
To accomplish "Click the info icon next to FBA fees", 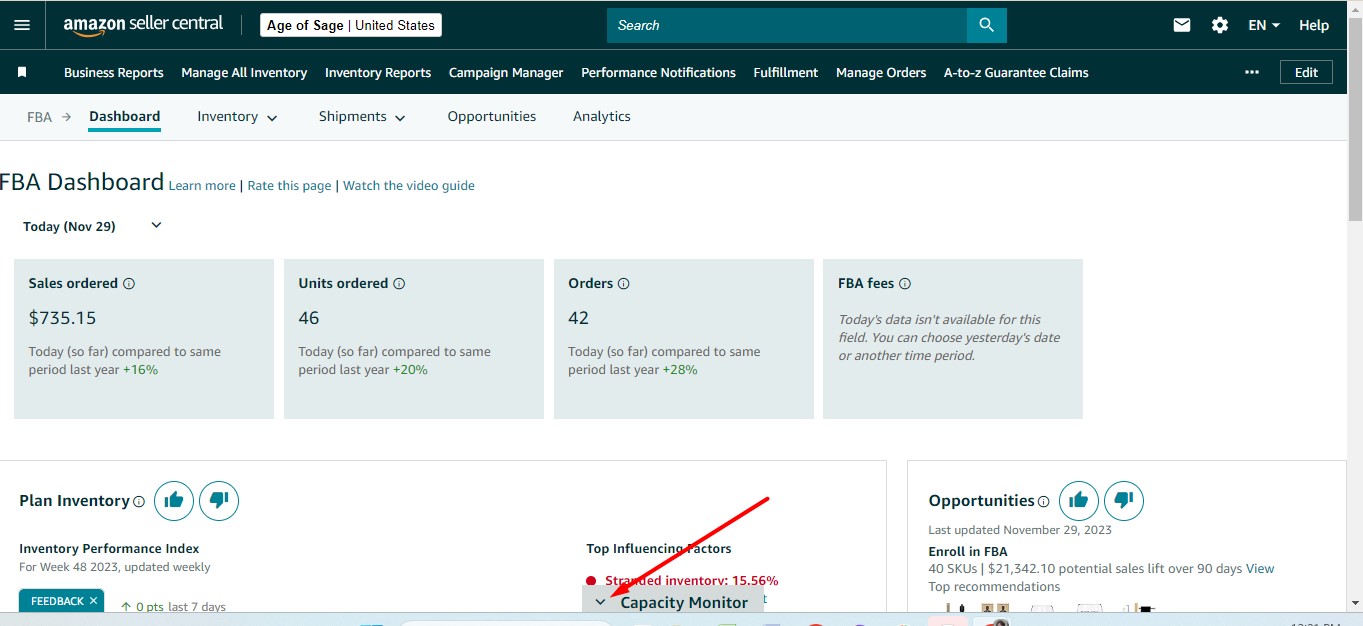I will [905, 283].
